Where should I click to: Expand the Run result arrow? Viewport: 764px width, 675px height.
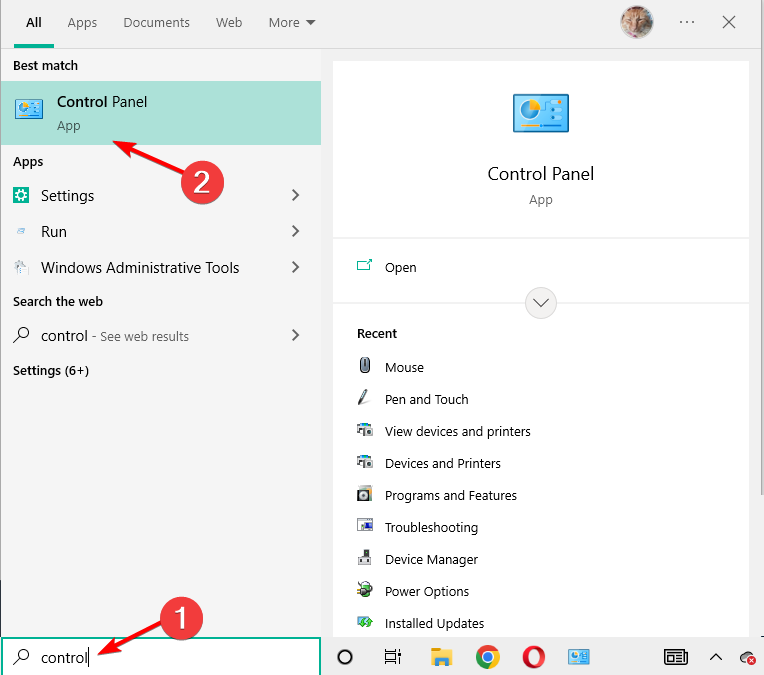pos(295,231)
